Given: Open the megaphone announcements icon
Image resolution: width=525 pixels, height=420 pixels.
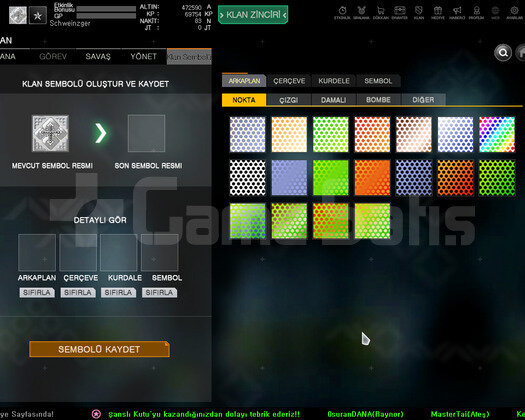Looking at the screenshot, I should coord(457,12).
